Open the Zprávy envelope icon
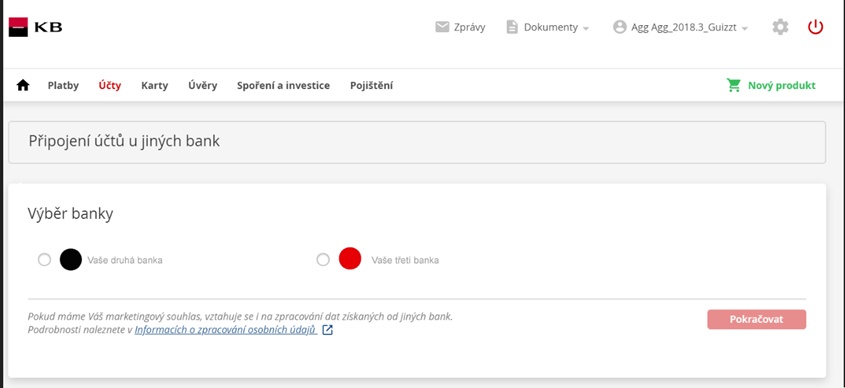 pyautogui.click(x=442, y=27)
